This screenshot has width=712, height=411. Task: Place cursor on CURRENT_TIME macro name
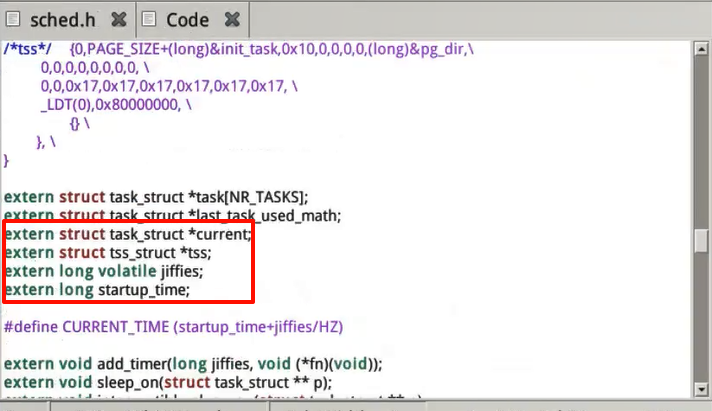pyautogui.click(x=112, y=328)
